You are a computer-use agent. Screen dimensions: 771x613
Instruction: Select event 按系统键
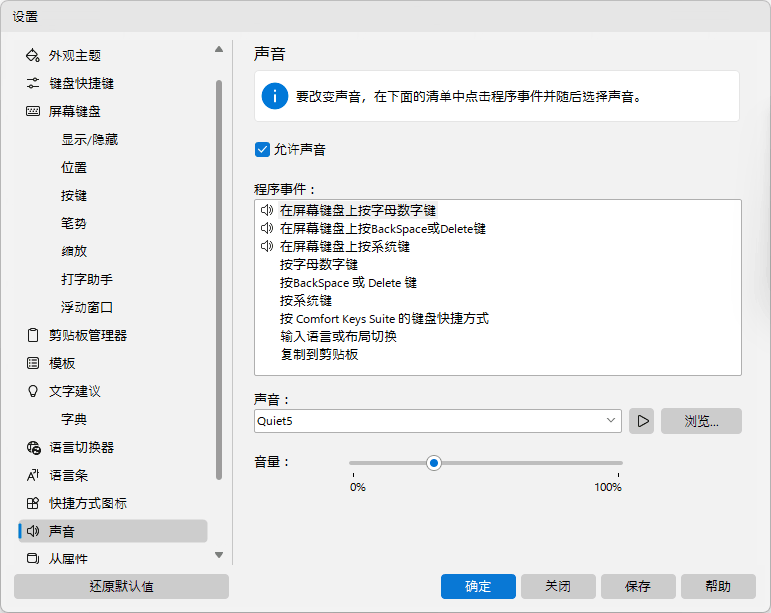click(x=306, y=300)
